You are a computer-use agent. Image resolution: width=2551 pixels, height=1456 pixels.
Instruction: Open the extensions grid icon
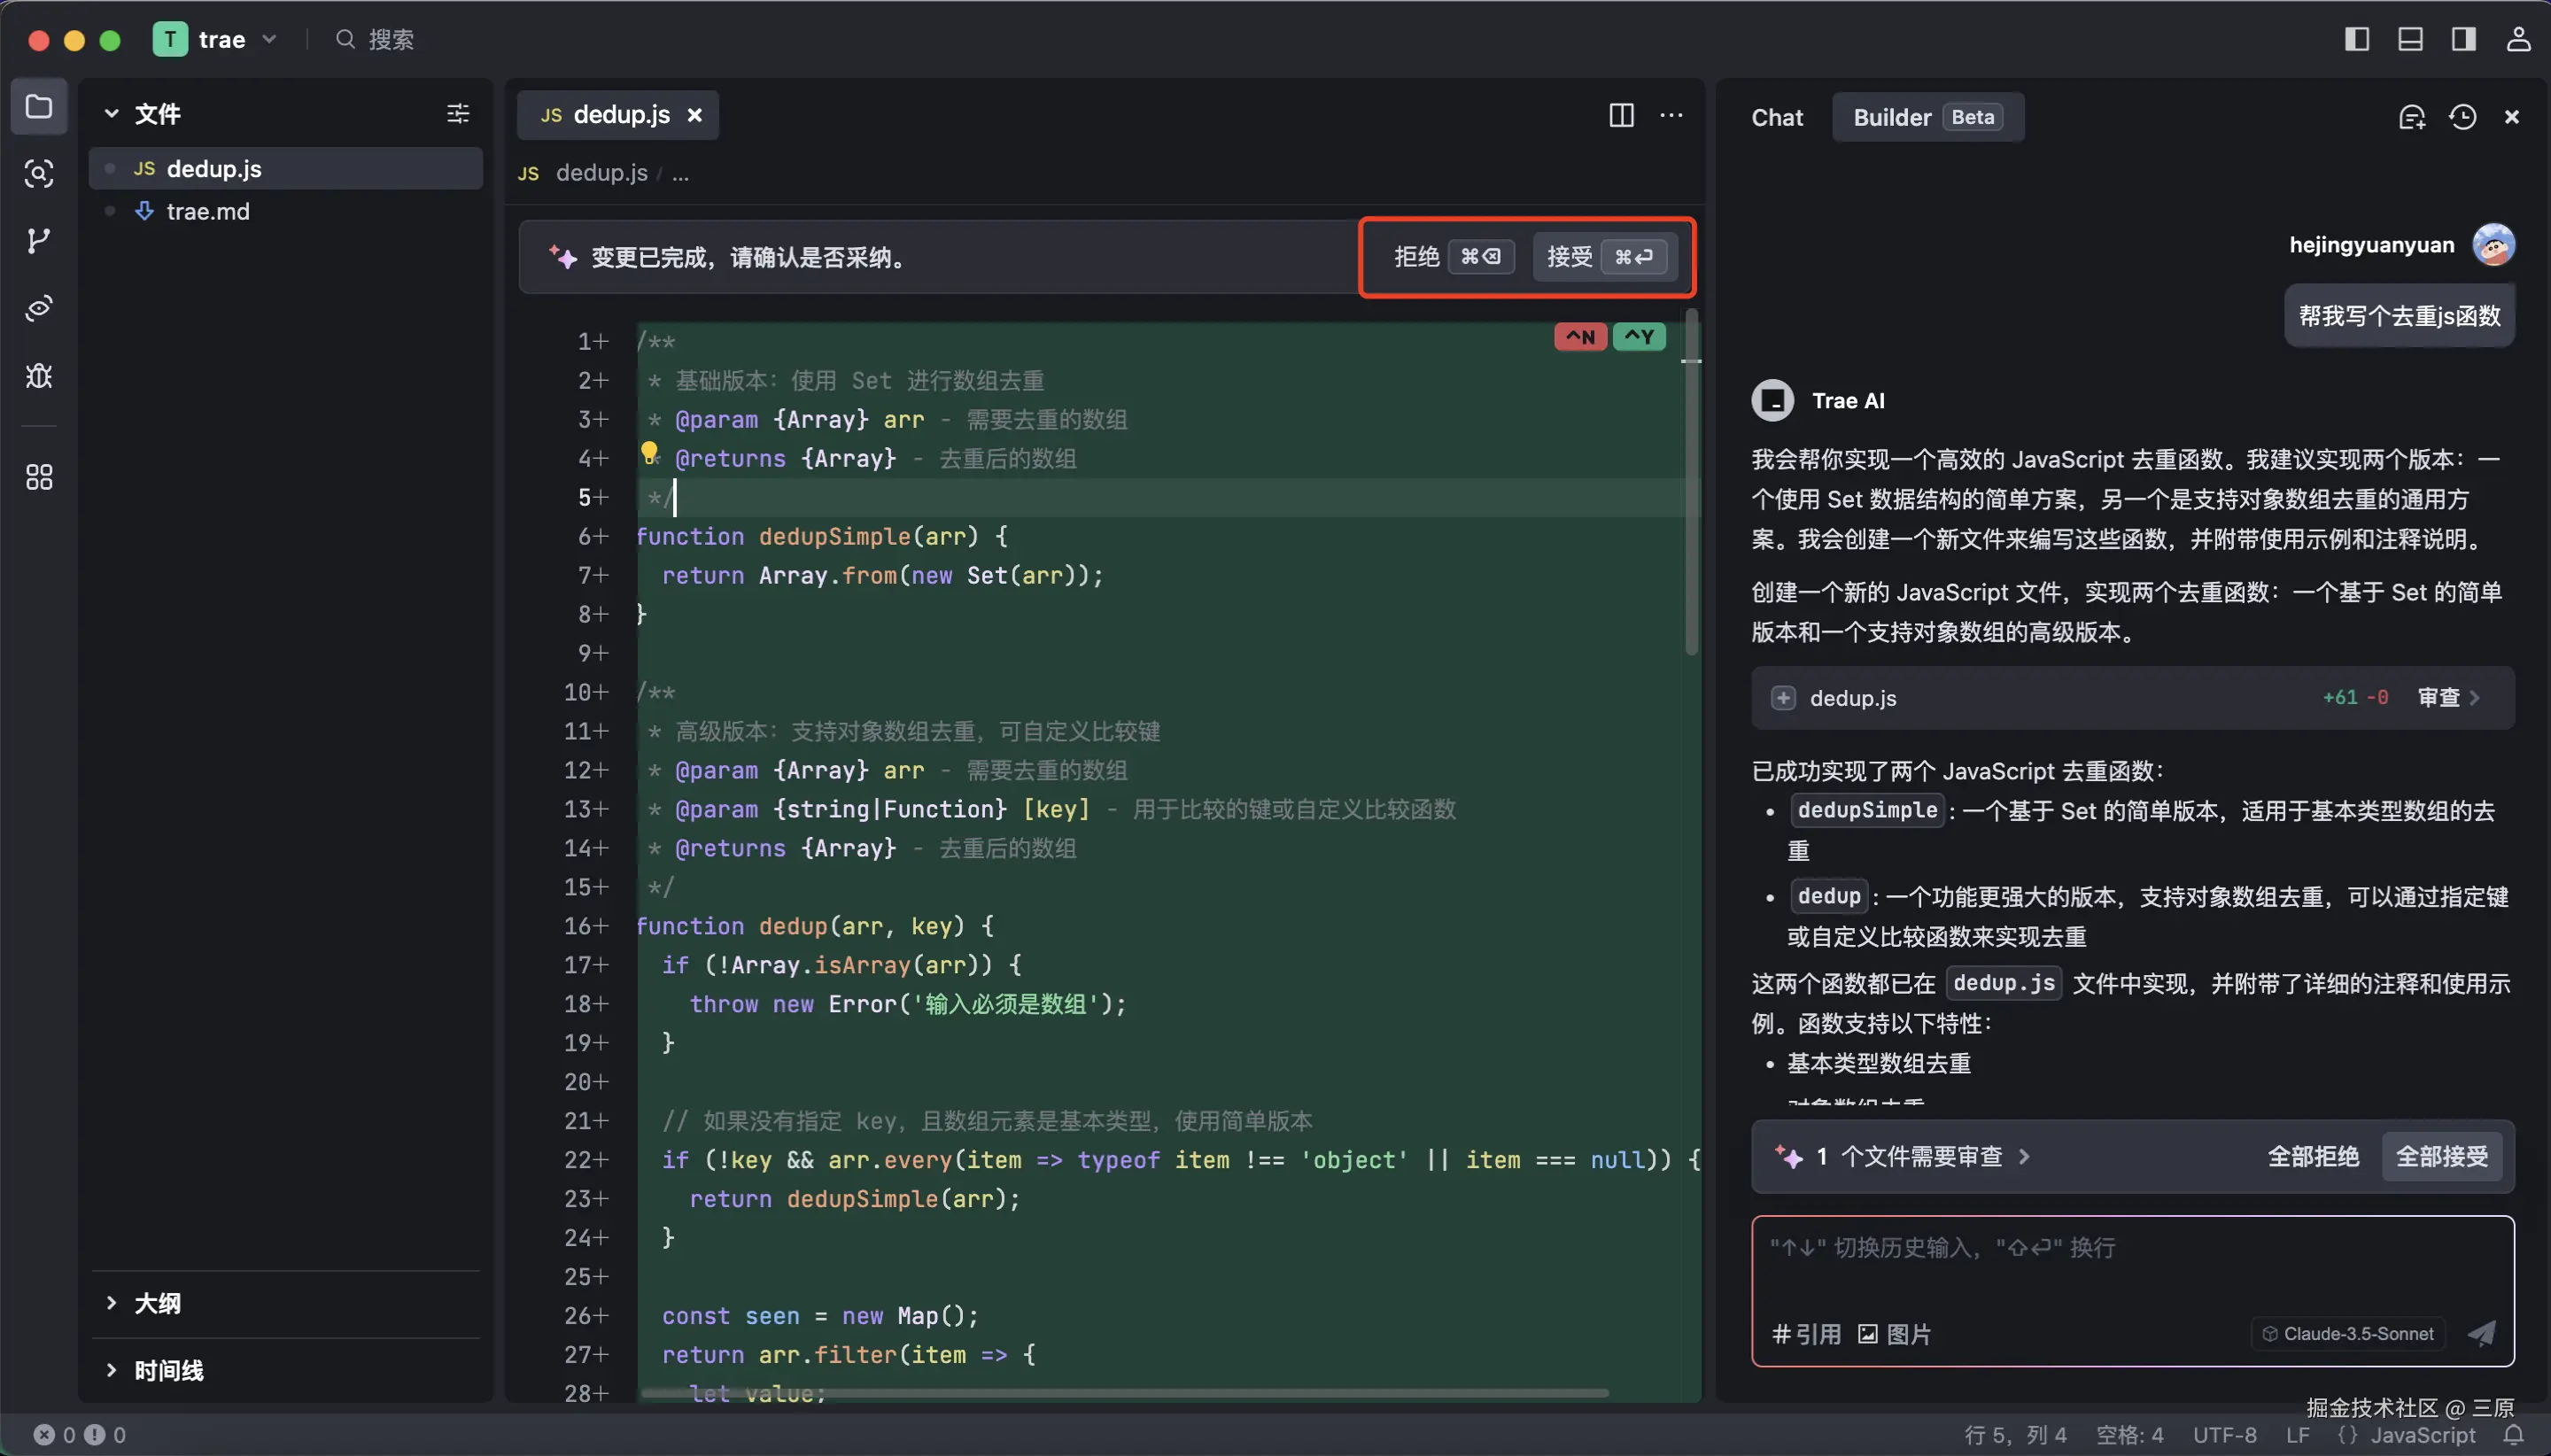38,477
